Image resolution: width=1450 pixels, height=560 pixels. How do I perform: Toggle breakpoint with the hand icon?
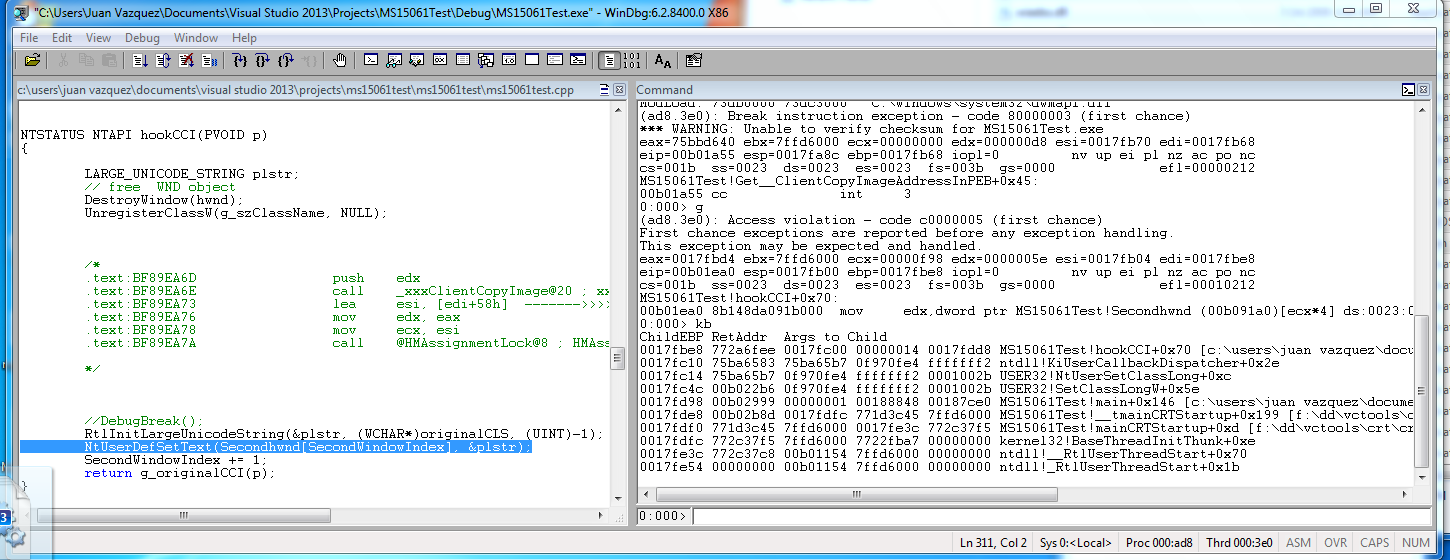click(x=340, y=61)
